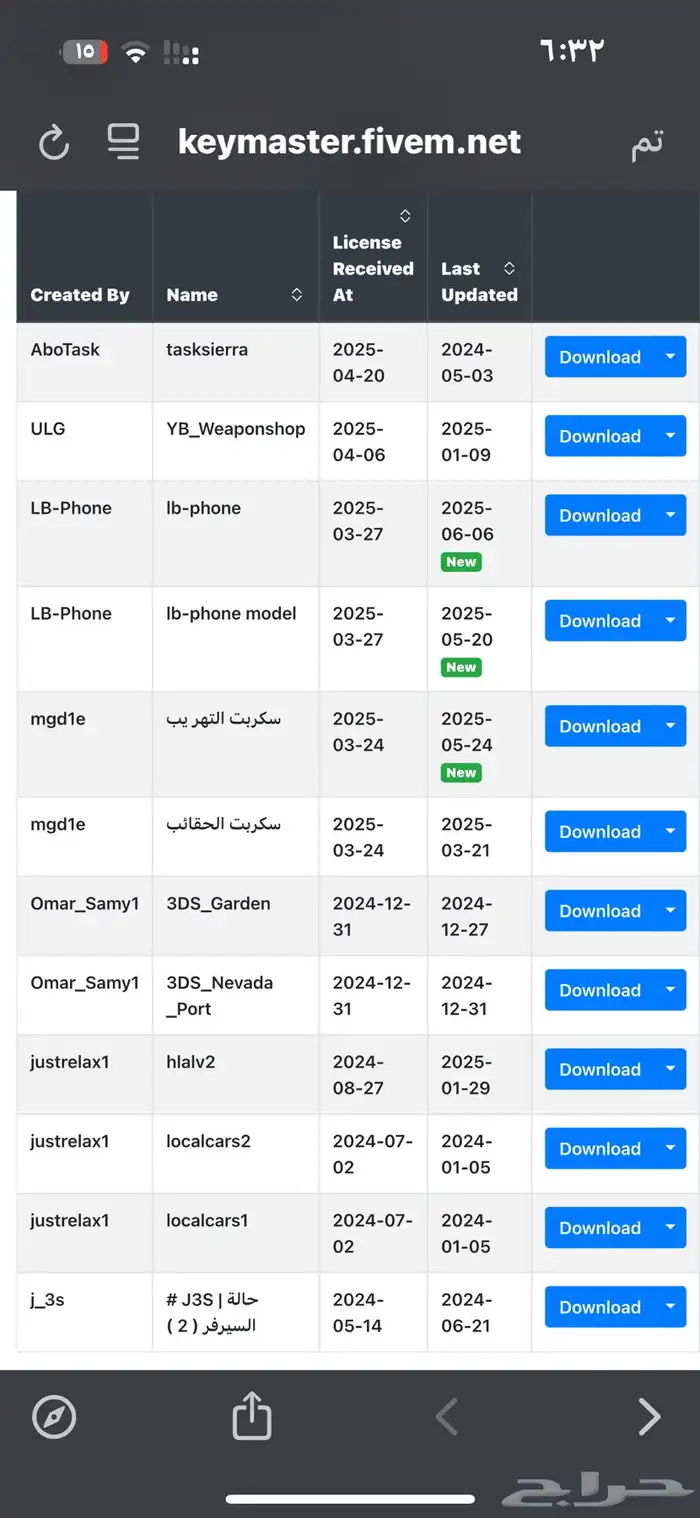
Task: Sort the table by Name column
Action: click(297, 295)
